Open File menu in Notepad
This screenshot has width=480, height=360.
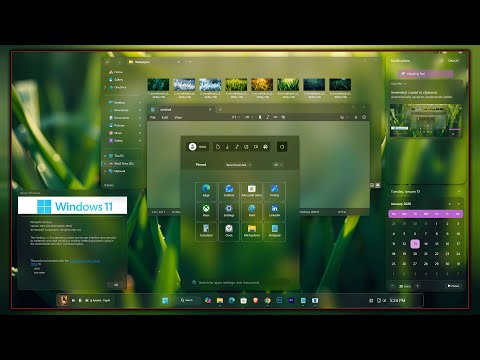[x=153, y=117]
